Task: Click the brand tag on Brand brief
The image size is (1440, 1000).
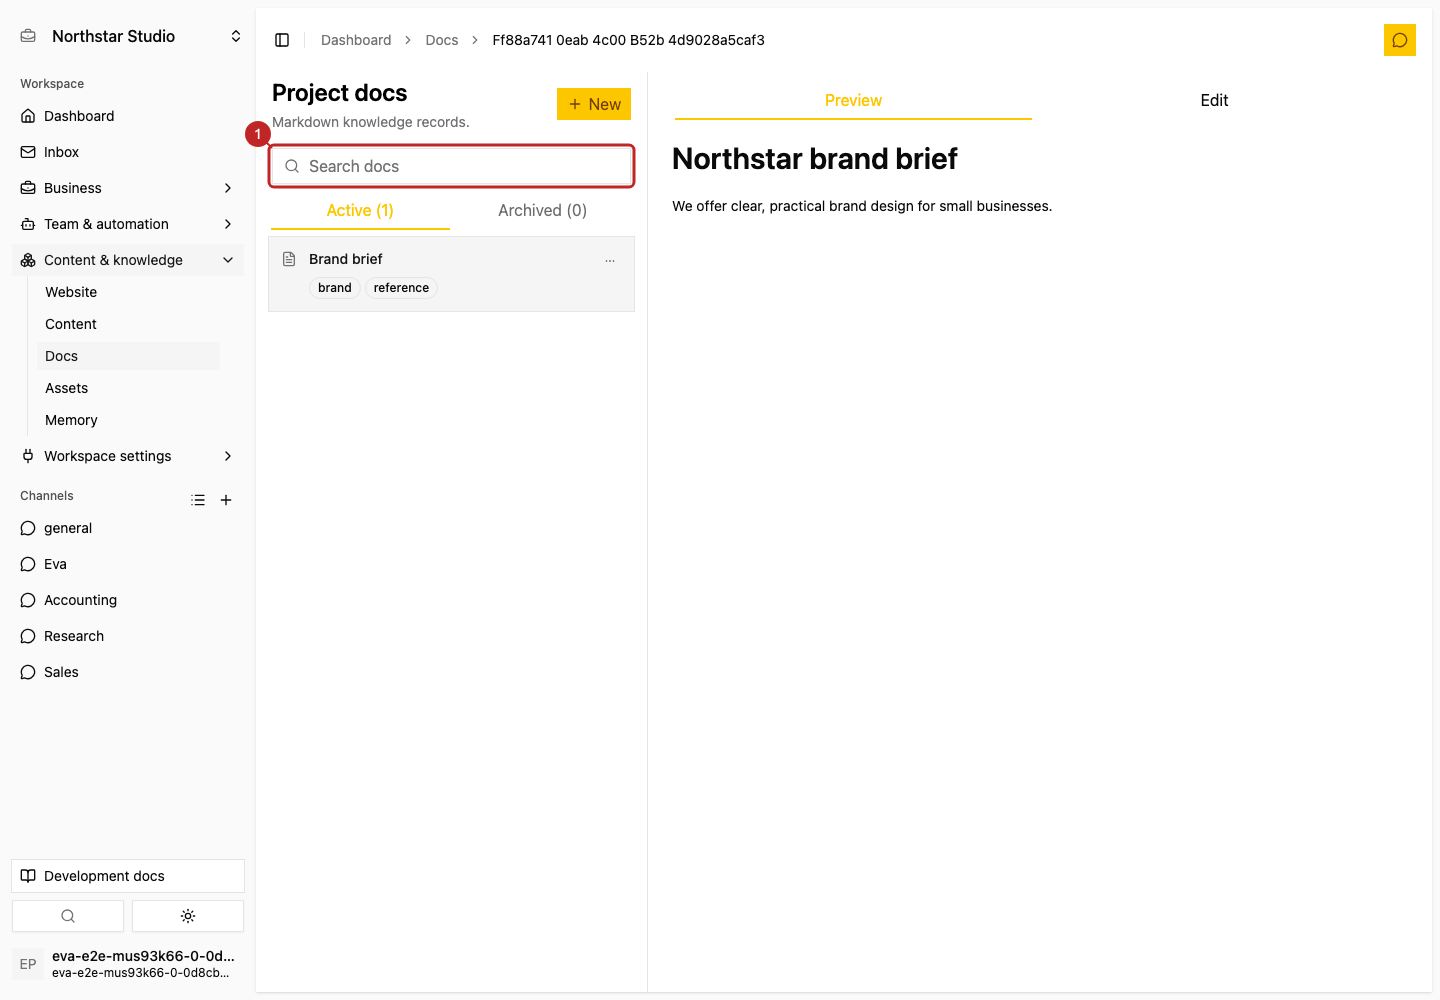Action: click(335, 288)
